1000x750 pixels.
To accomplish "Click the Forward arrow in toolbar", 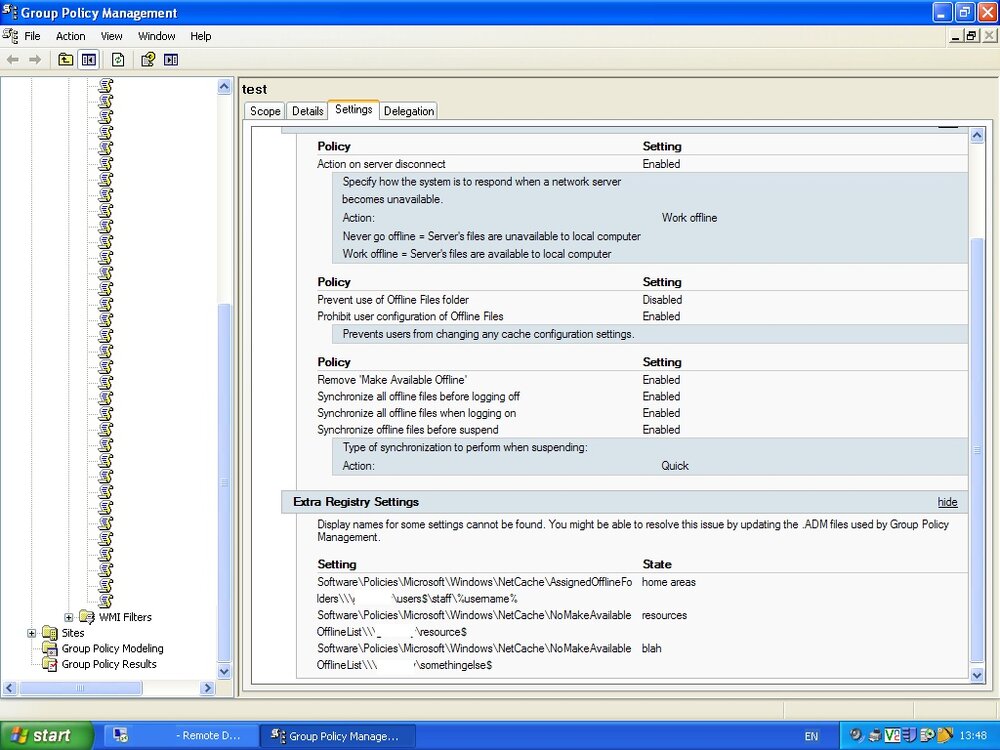I will click(x=35, y=60).
